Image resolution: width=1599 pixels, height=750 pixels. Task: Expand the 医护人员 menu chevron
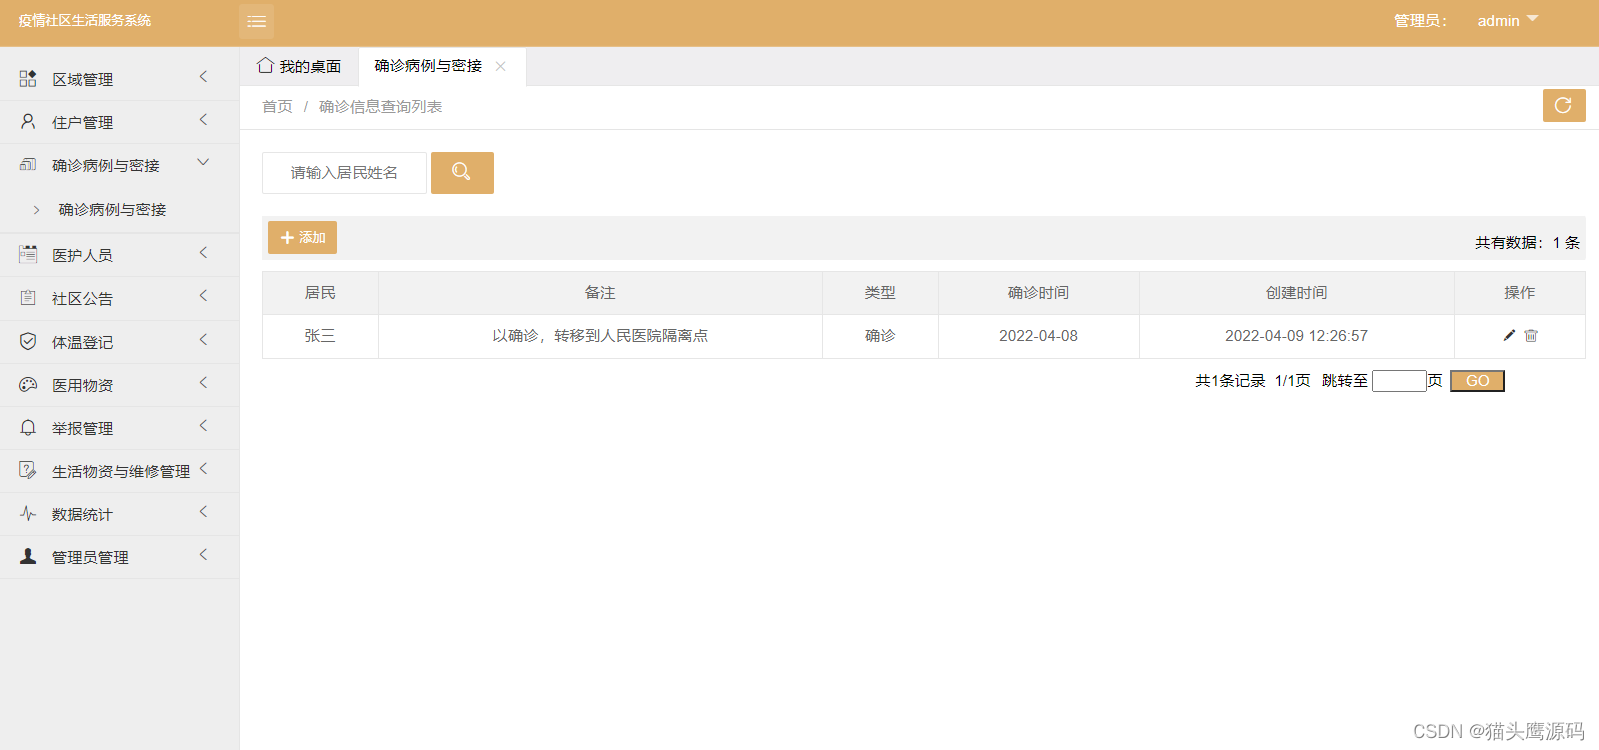pyautogui.click(x=204, y=253)
